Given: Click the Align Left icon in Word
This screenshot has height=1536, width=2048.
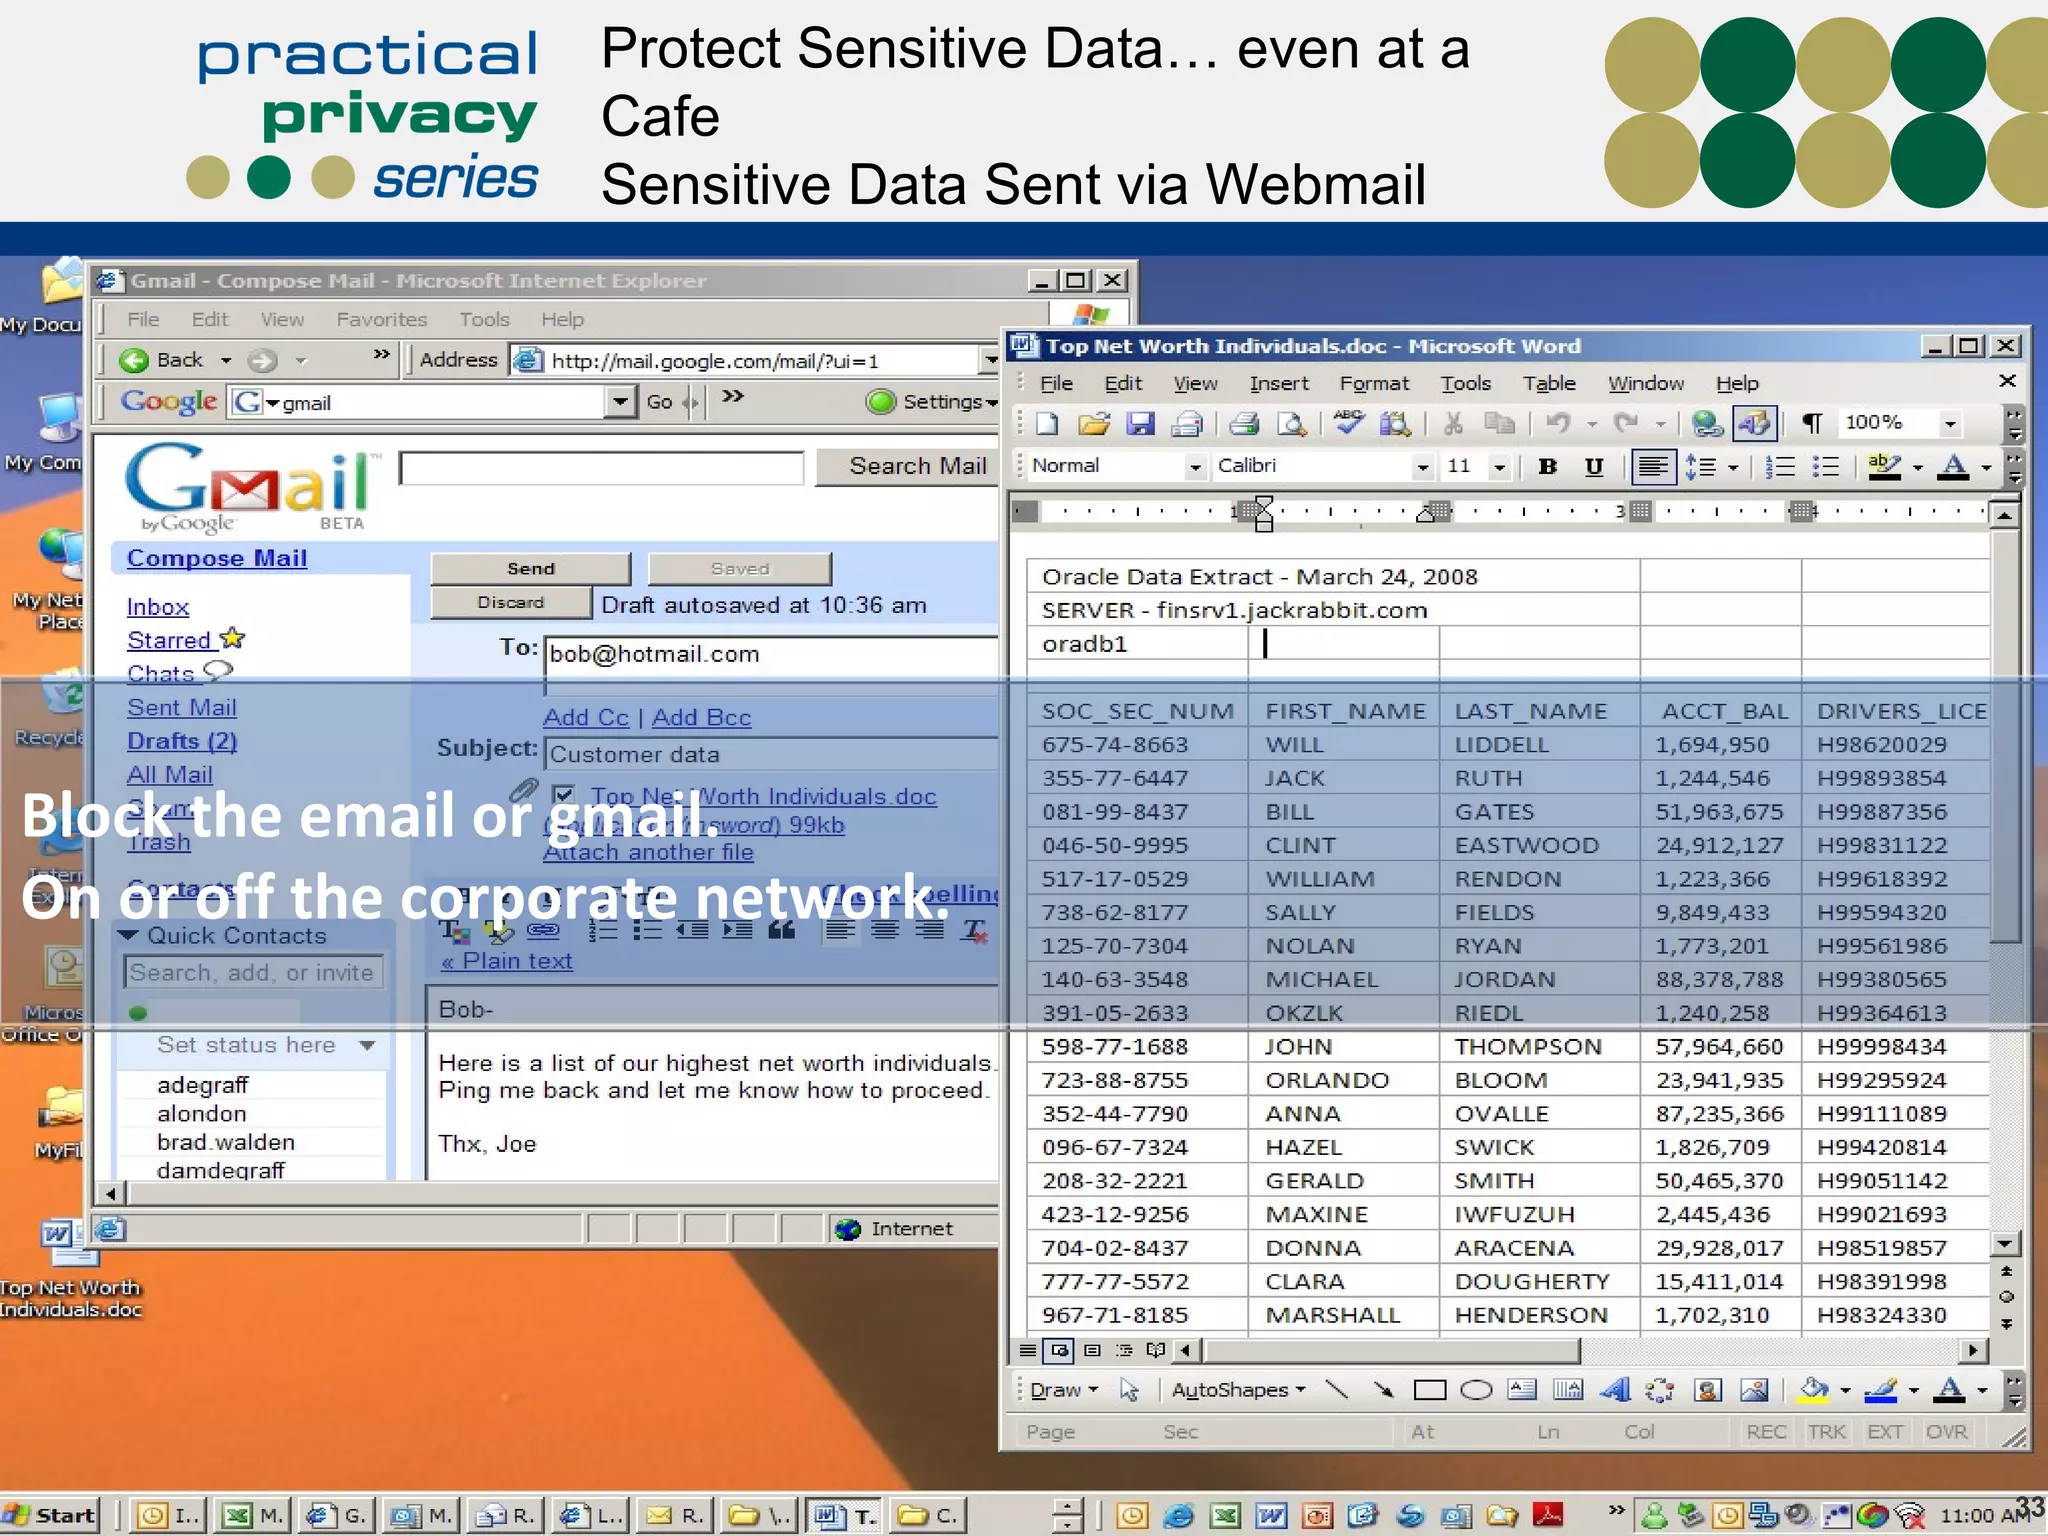Looking at the screenshot, I should click(1653, 467).
